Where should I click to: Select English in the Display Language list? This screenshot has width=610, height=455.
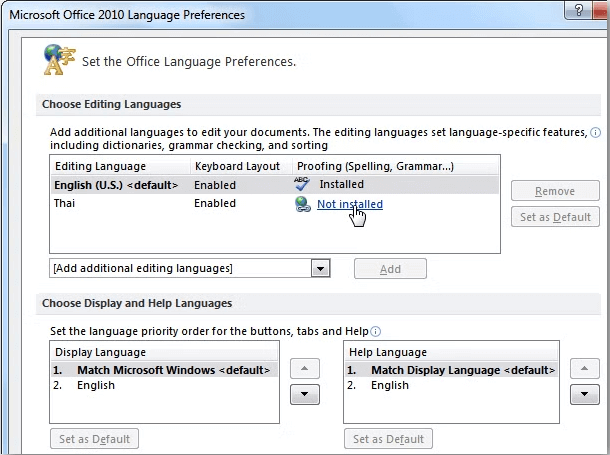pyautogui.click(x=165, y=385)
